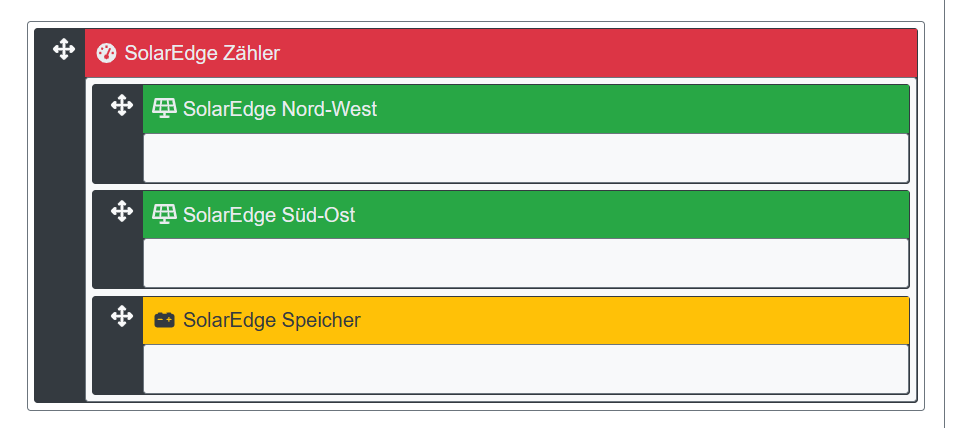Screen dimensions: 976x428
Task: Select the SolarEdge Zähler label
Action: [x=202, y=53]
